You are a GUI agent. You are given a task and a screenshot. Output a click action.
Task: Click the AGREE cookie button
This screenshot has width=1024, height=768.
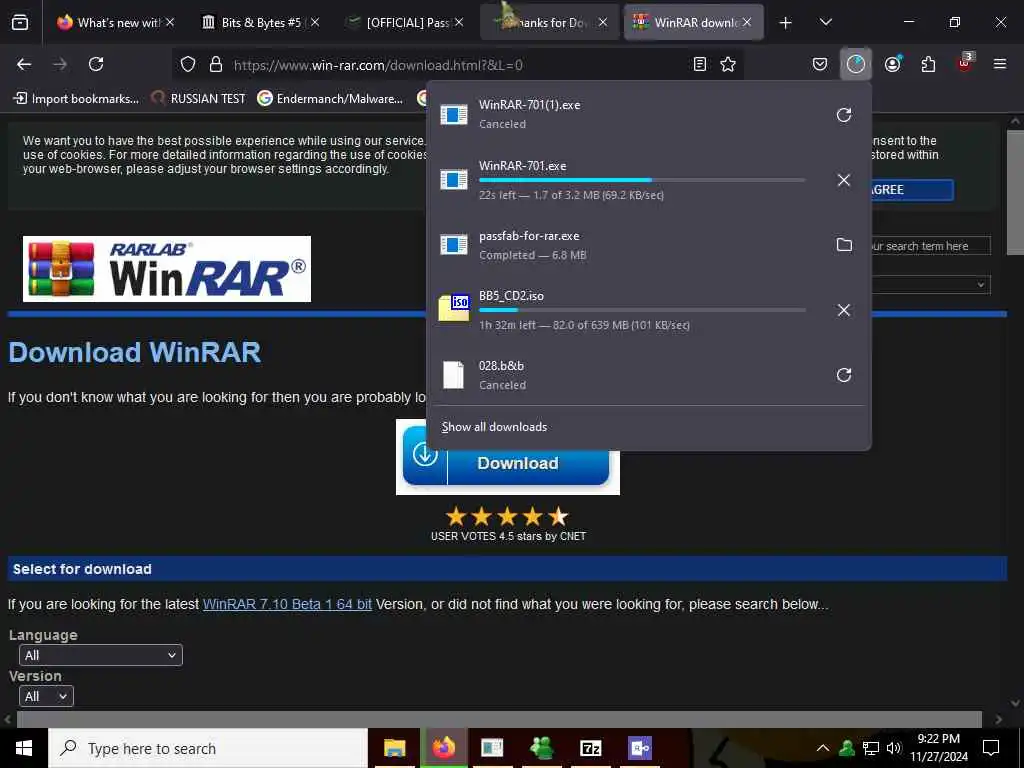pos(912,190)
